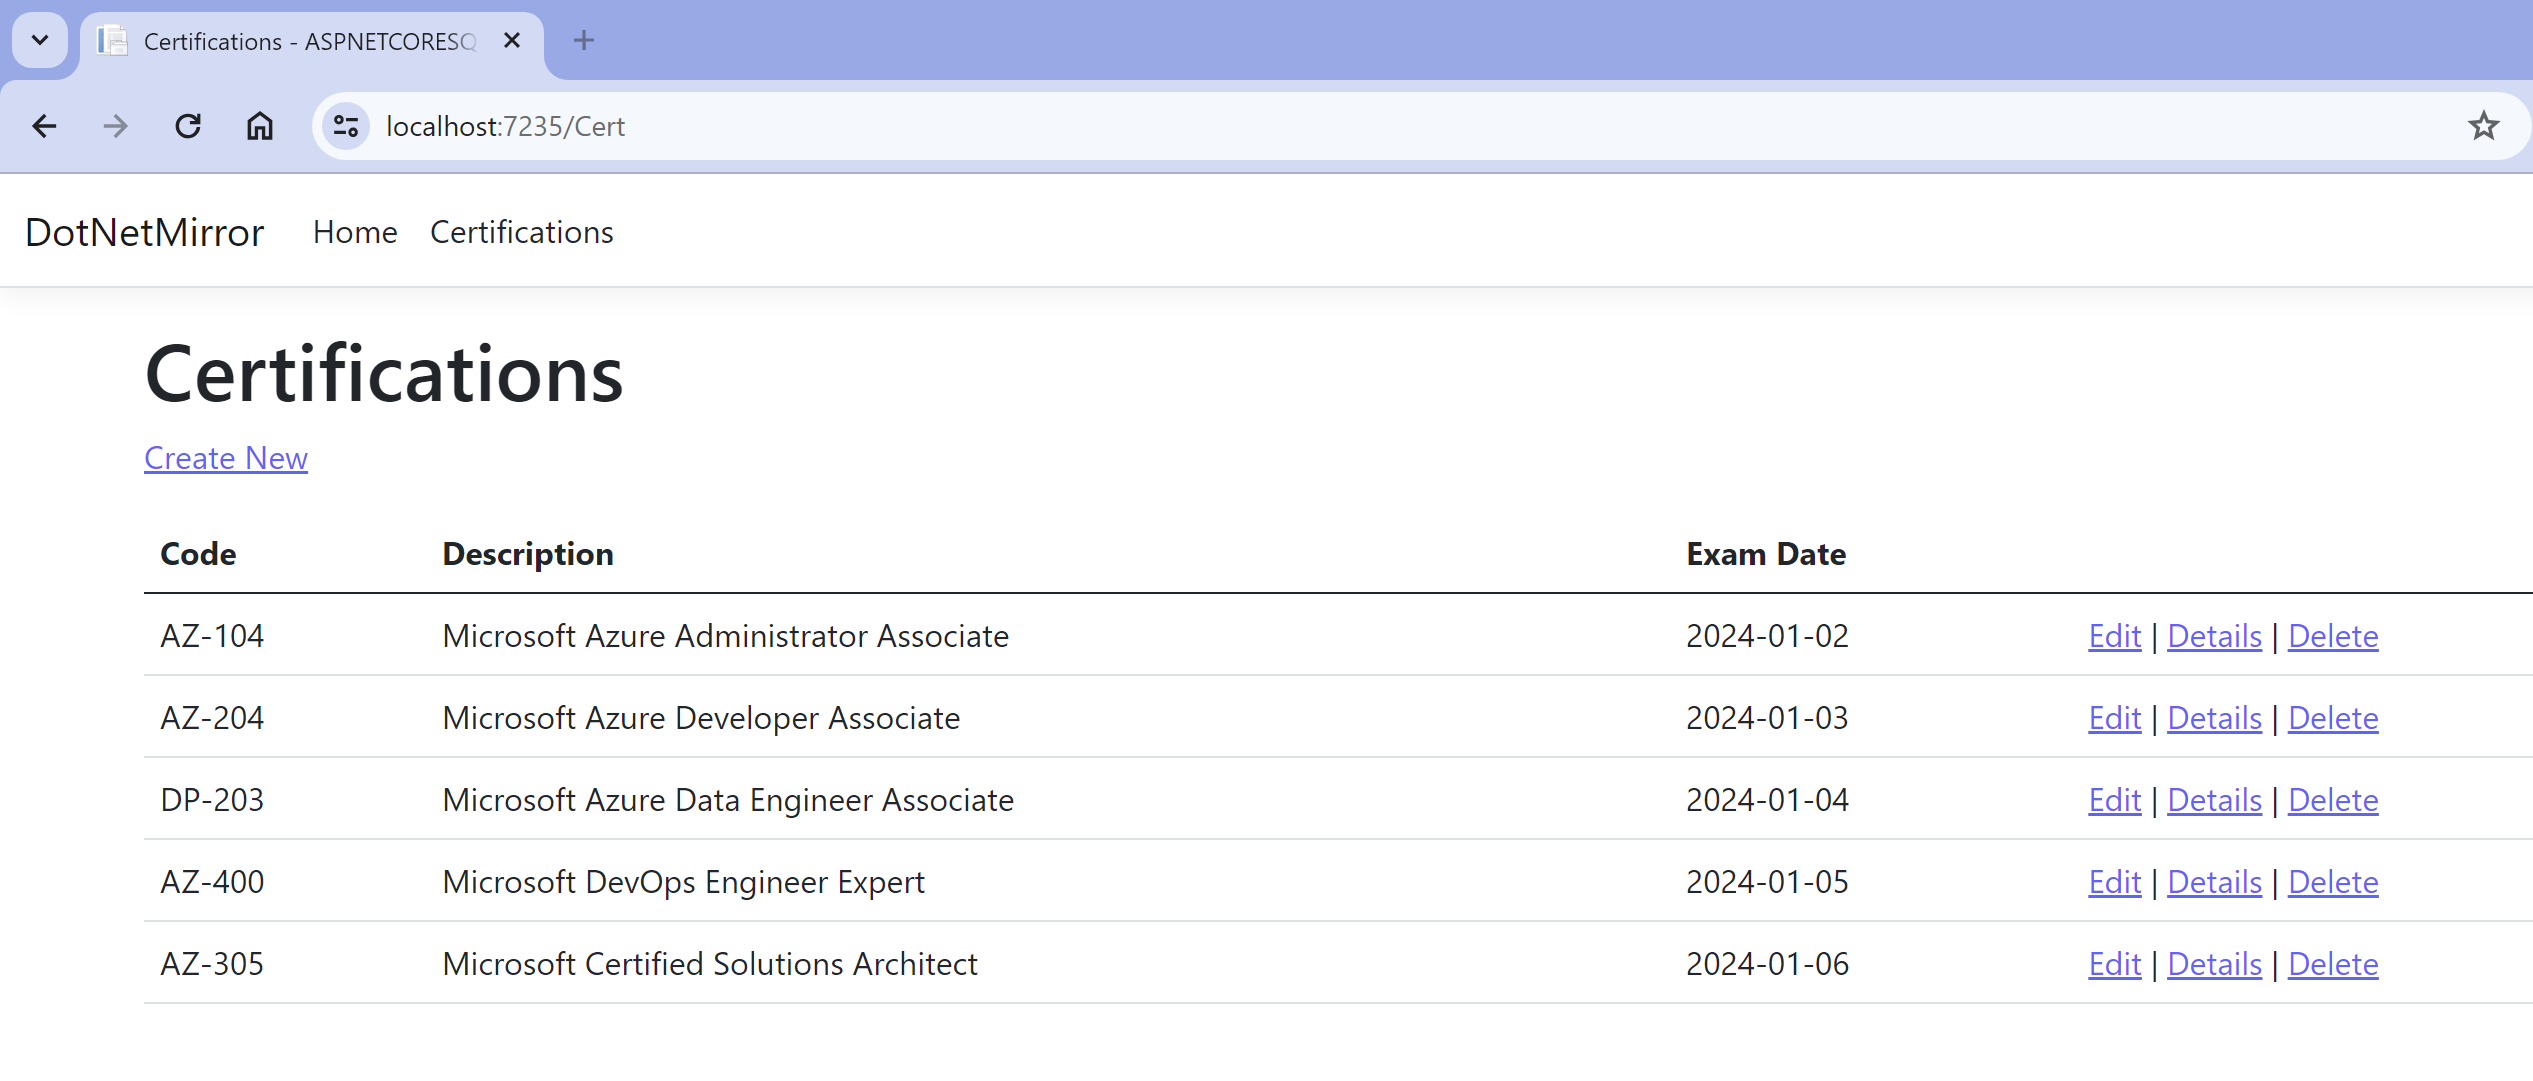This screenshot has width=2533, height=1081.
Task: Expand the tab search dropdown chevron
Action: click(x=40, y=40)
